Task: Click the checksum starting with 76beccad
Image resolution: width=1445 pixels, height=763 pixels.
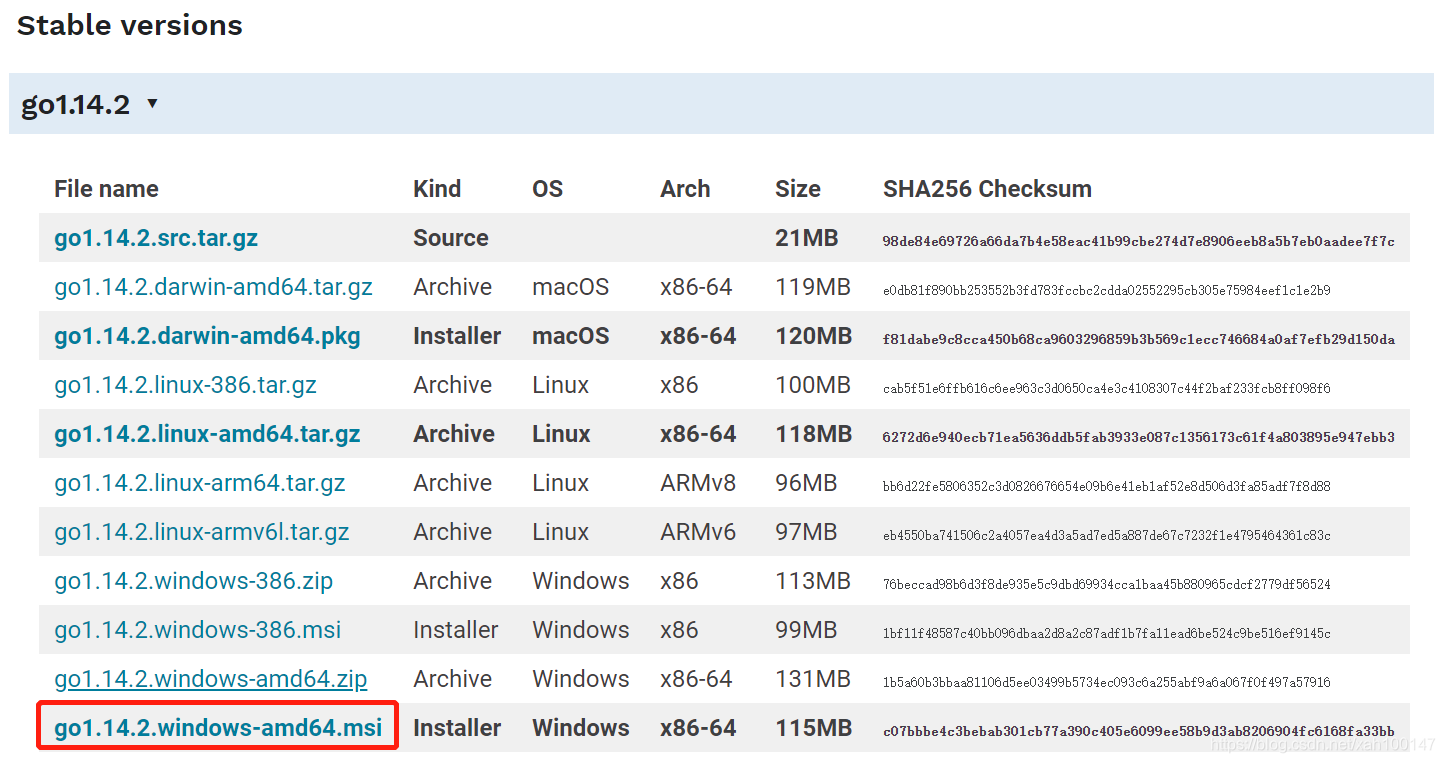Action: click(1107, 585)
